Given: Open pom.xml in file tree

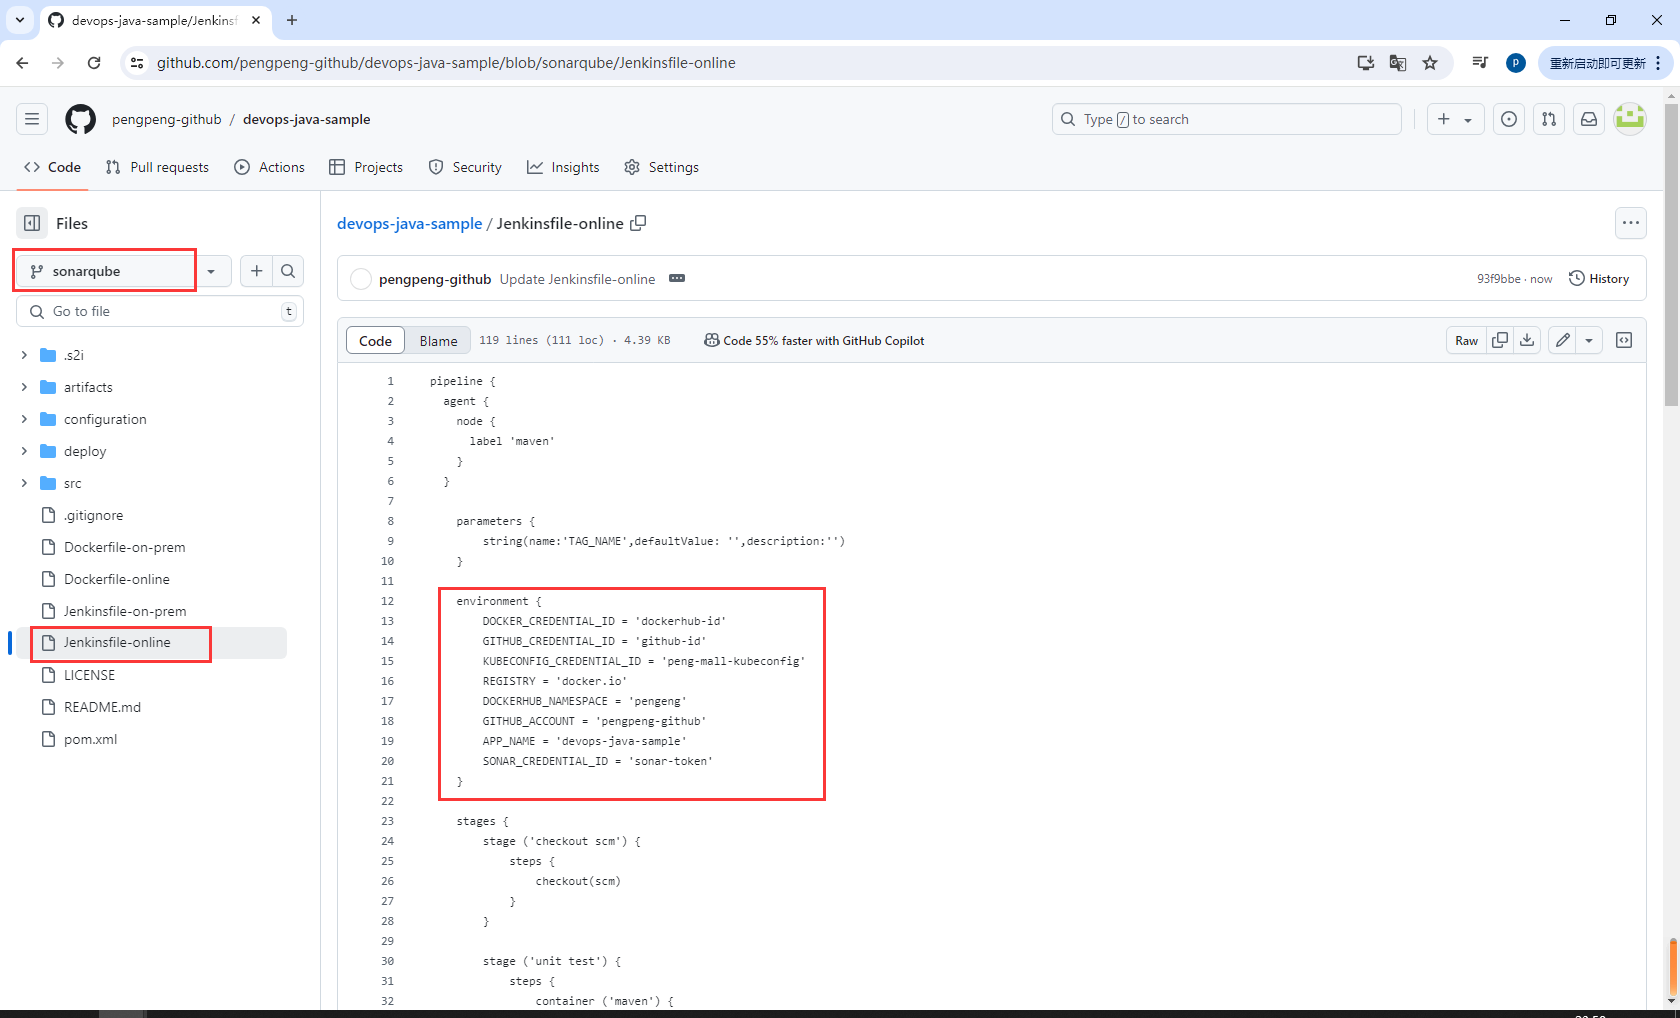Looking at the screenshot, I should 90,739.
